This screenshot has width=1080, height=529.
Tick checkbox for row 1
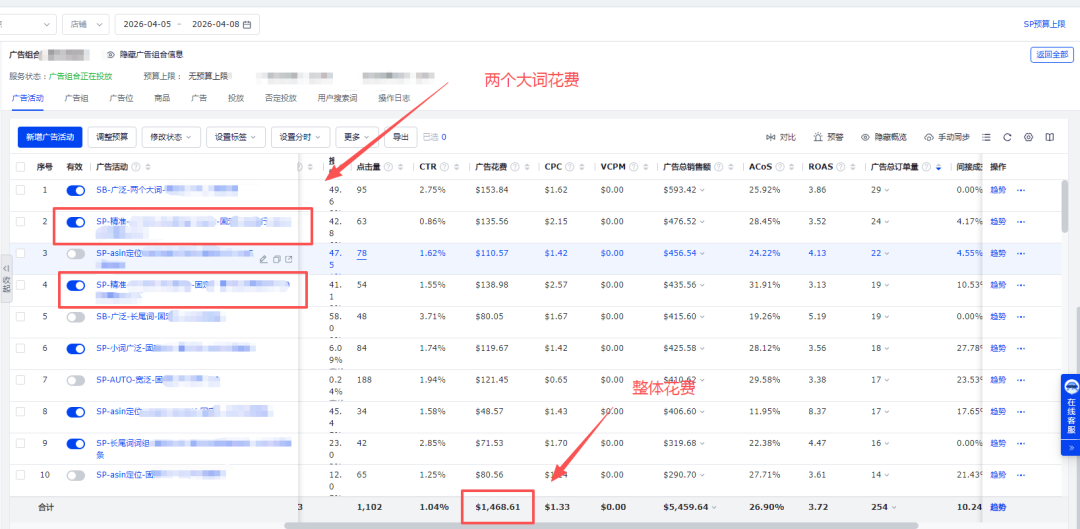21,189
